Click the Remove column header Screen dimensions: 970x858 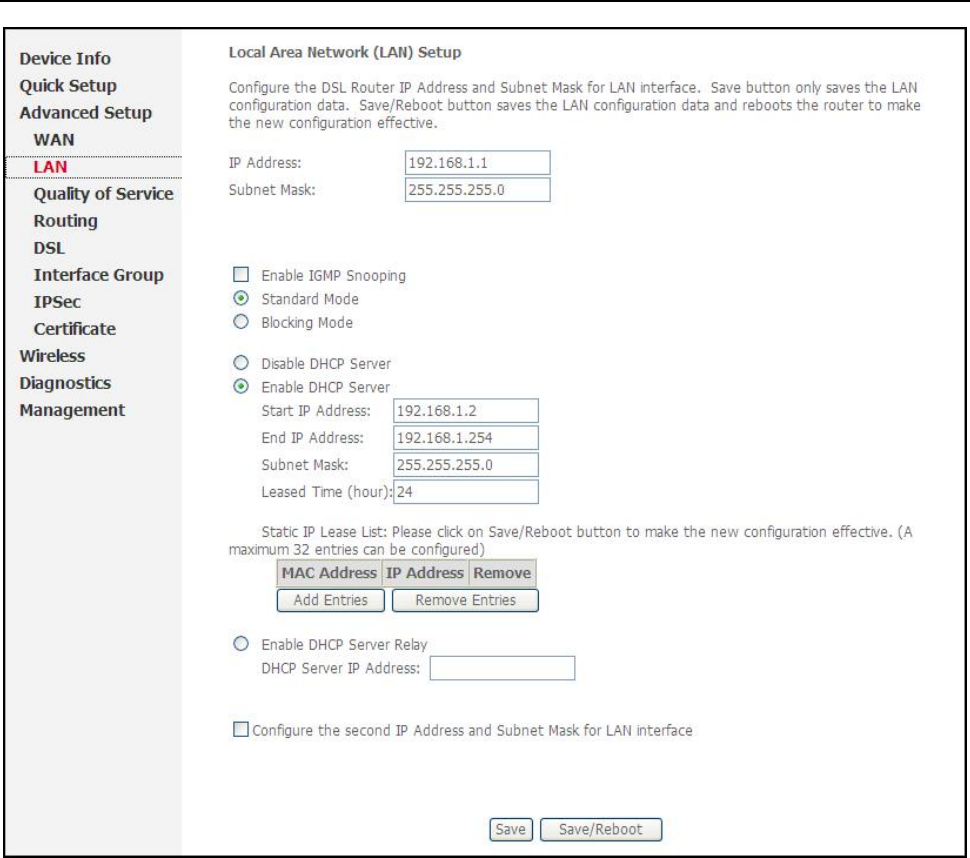pos(502,573)
